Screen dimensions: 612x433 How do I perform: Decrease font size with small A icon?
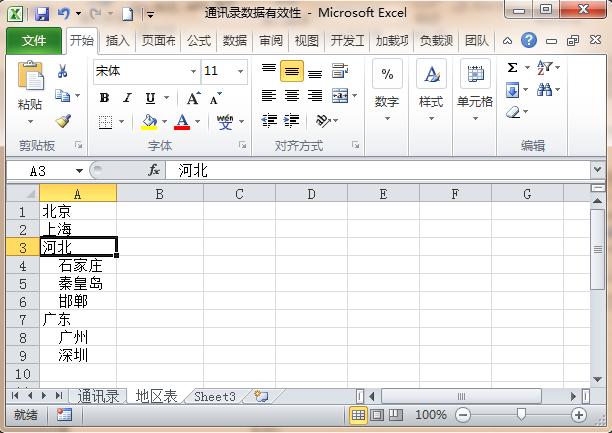point(215,98)
